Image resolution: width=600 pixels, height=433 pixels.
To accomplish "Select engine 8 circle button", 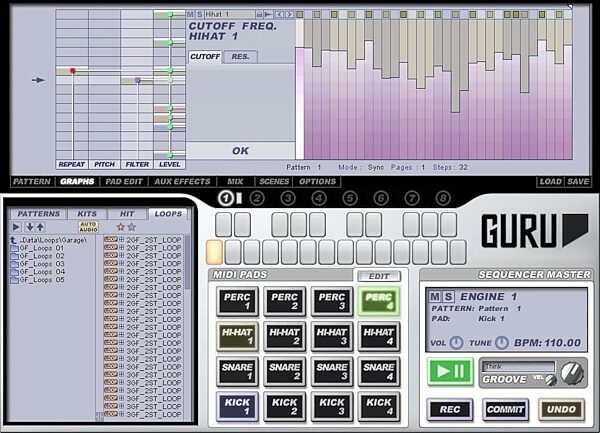I will click(x=443, y=198).
